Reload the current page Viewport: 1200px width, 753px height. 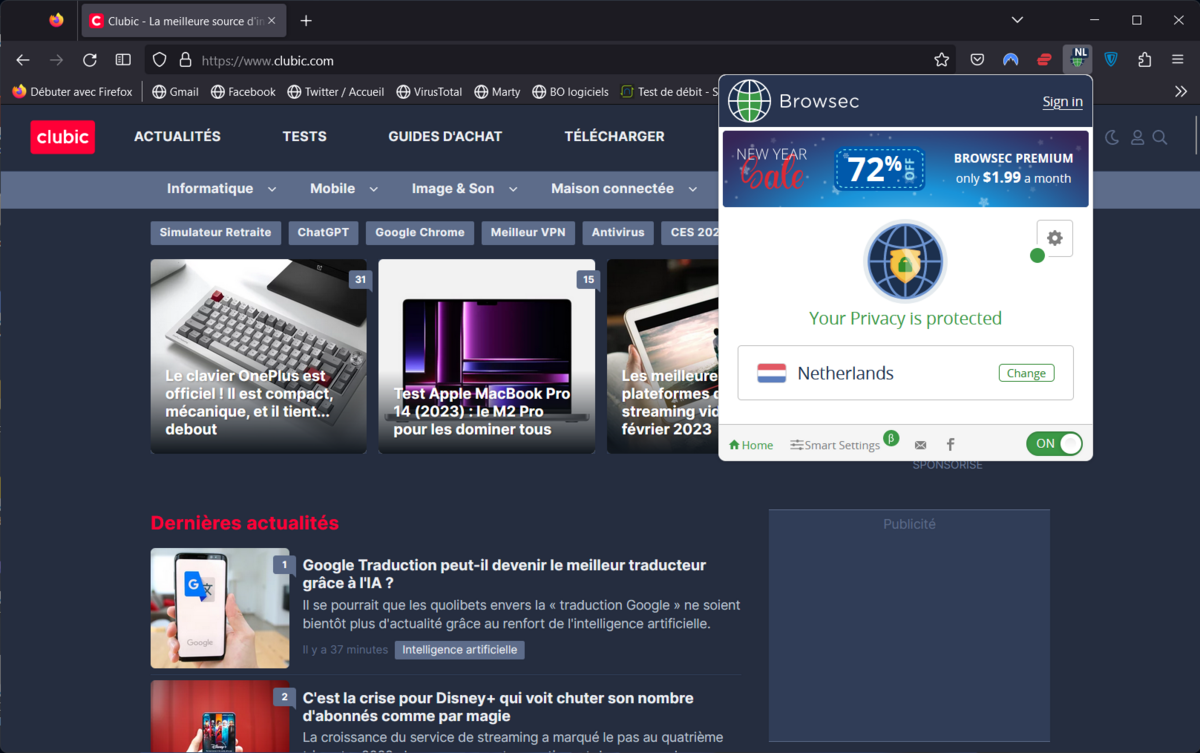89,60
